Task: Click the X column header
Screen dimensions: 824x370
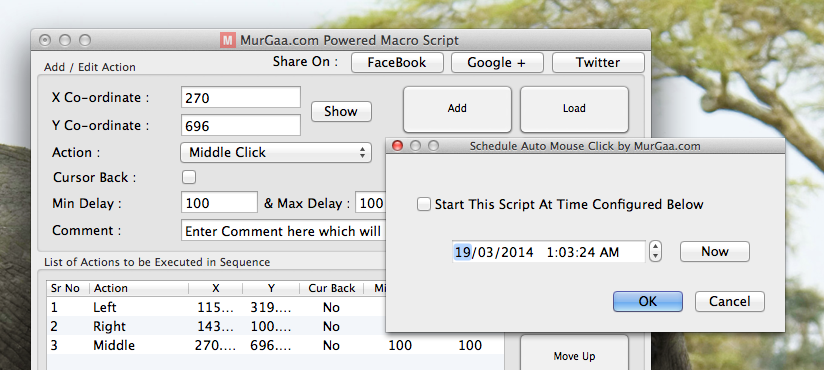Action: 215,288
